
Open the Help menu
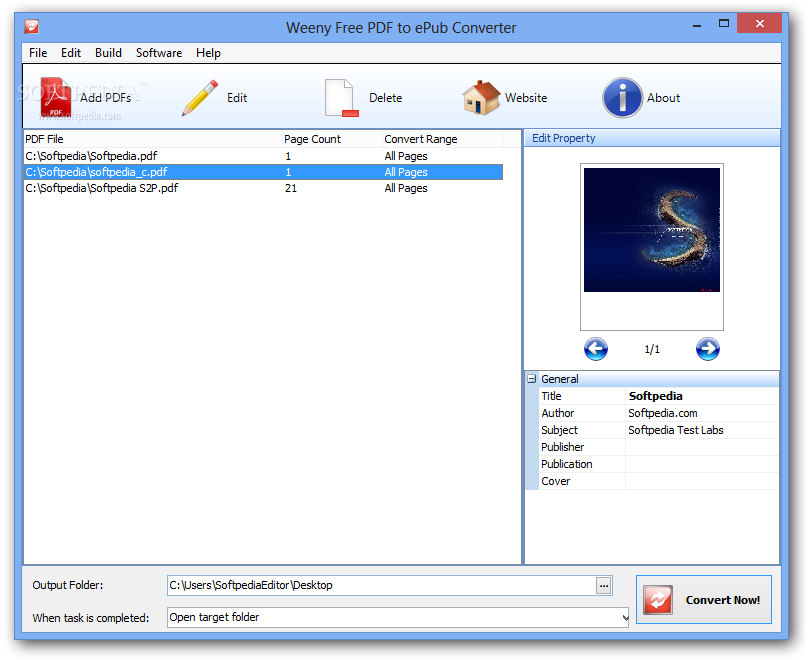(208, 53)
